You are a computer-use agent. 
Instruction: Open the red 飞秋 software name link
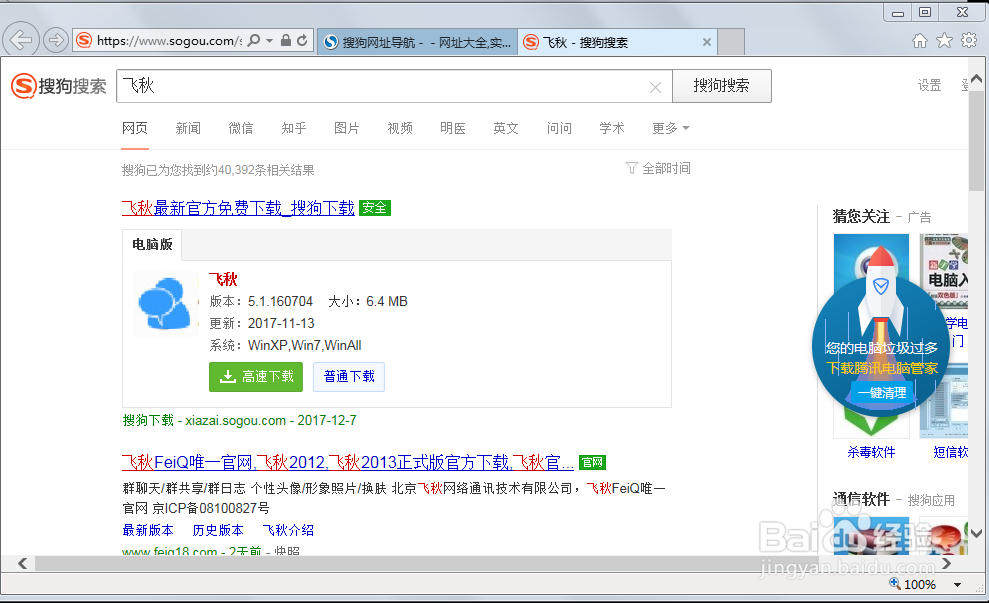click(x=223, y=279)
